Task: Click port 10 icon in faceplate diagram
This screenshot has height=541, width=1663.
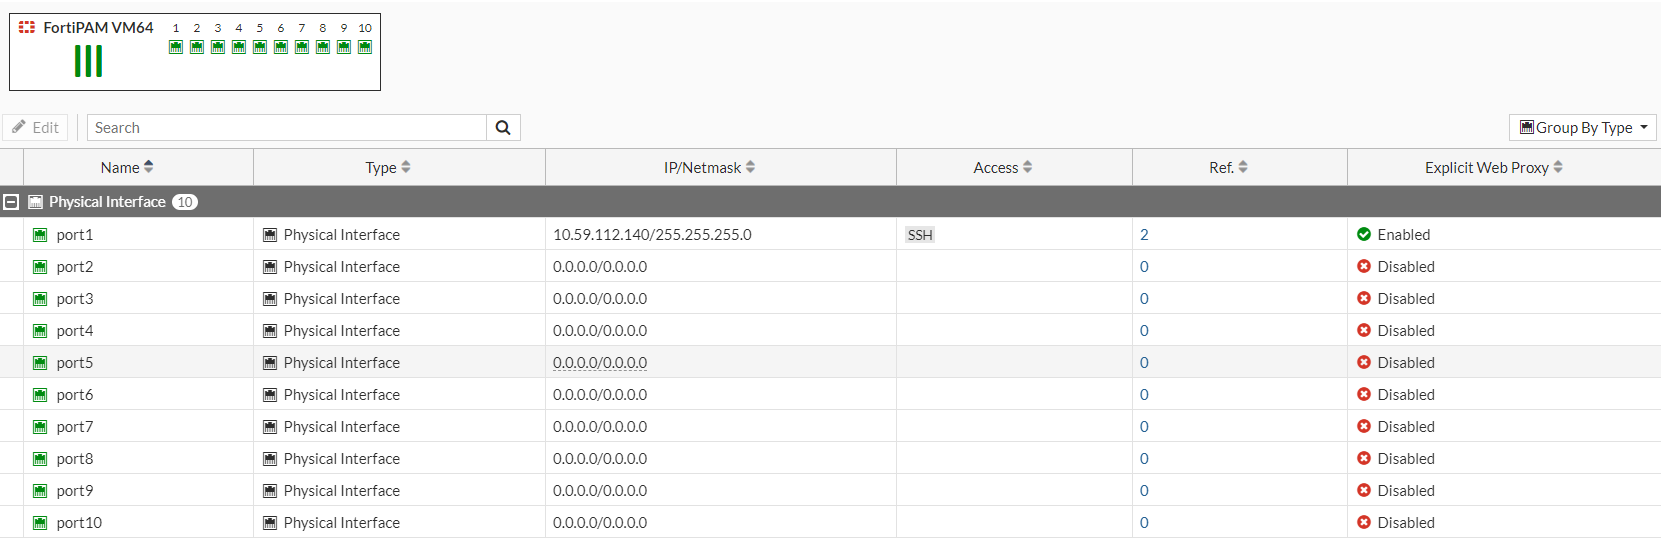Action: click(365, 47)
